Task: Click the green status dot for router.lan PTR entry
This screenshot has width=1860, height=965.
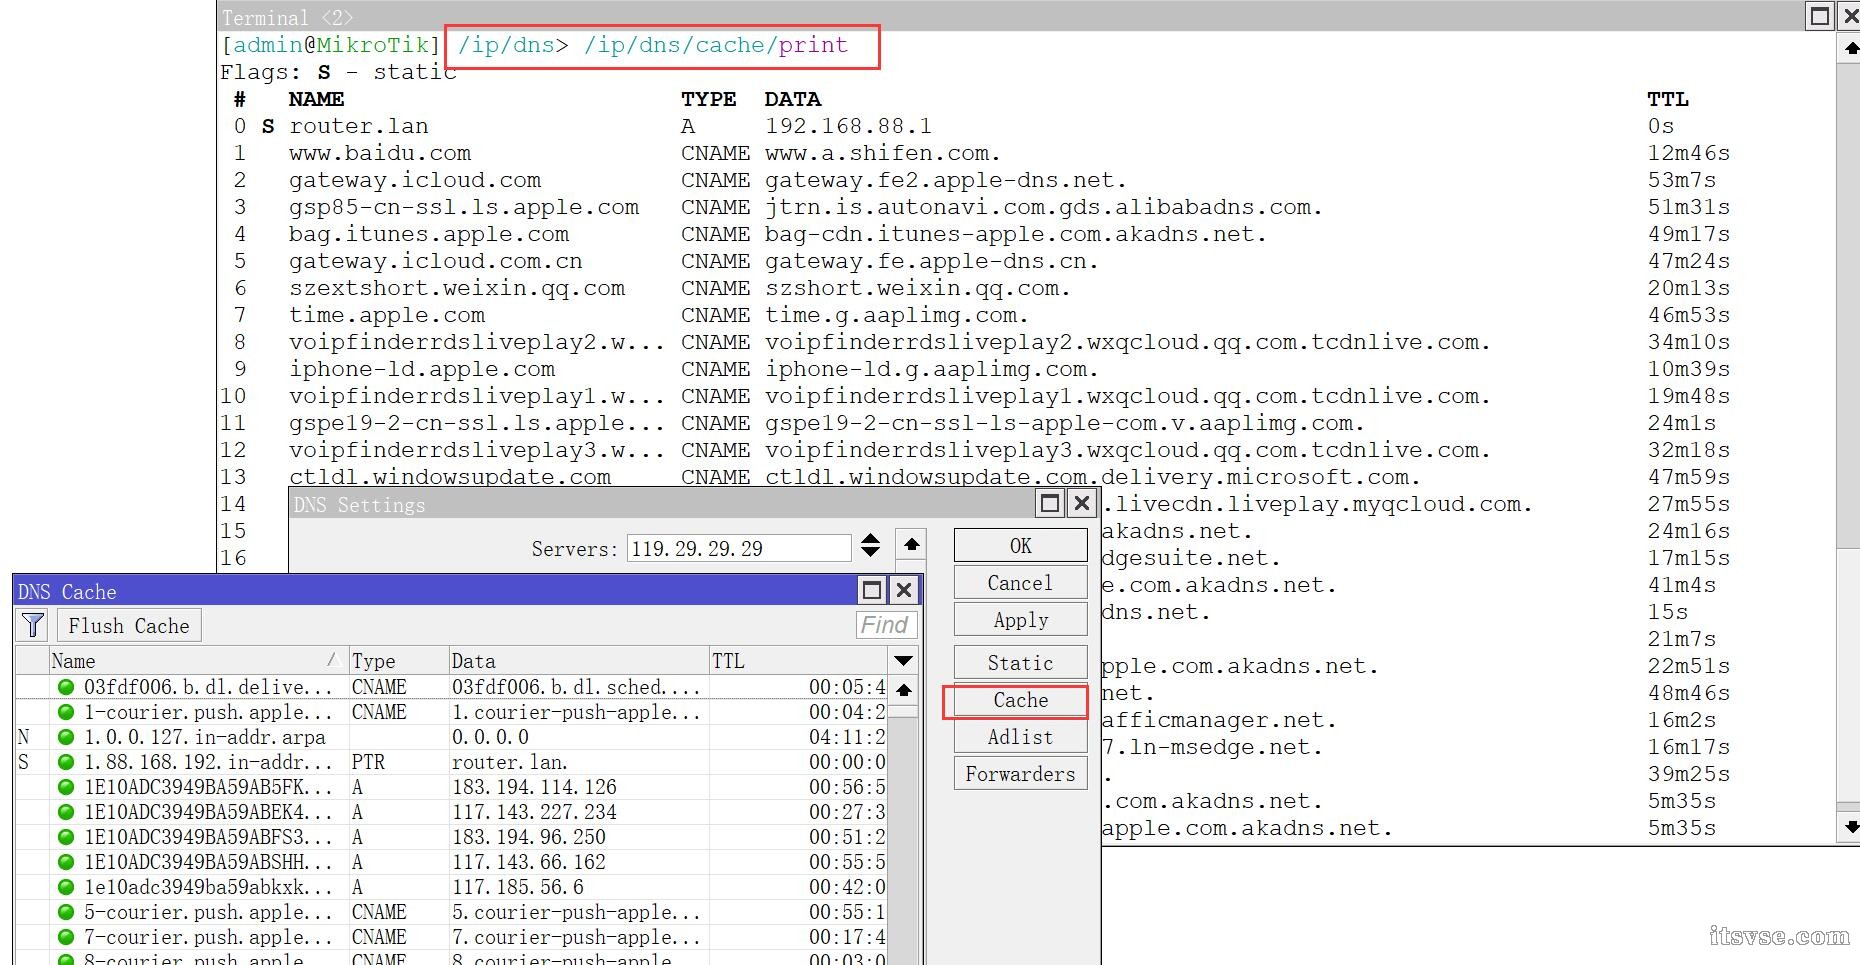Action: (x=66, y=762)
